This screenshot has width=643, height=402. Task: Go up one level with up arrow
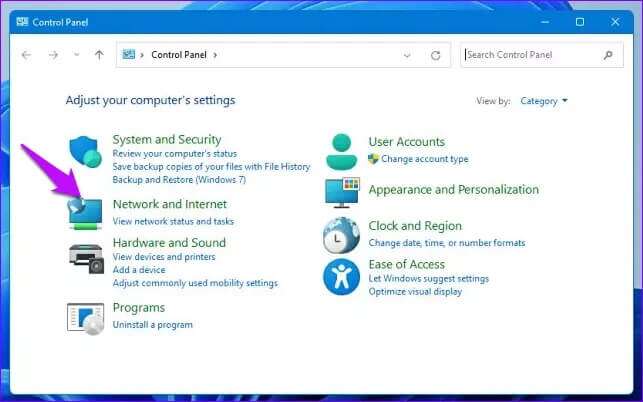click(x=99, y=55)
